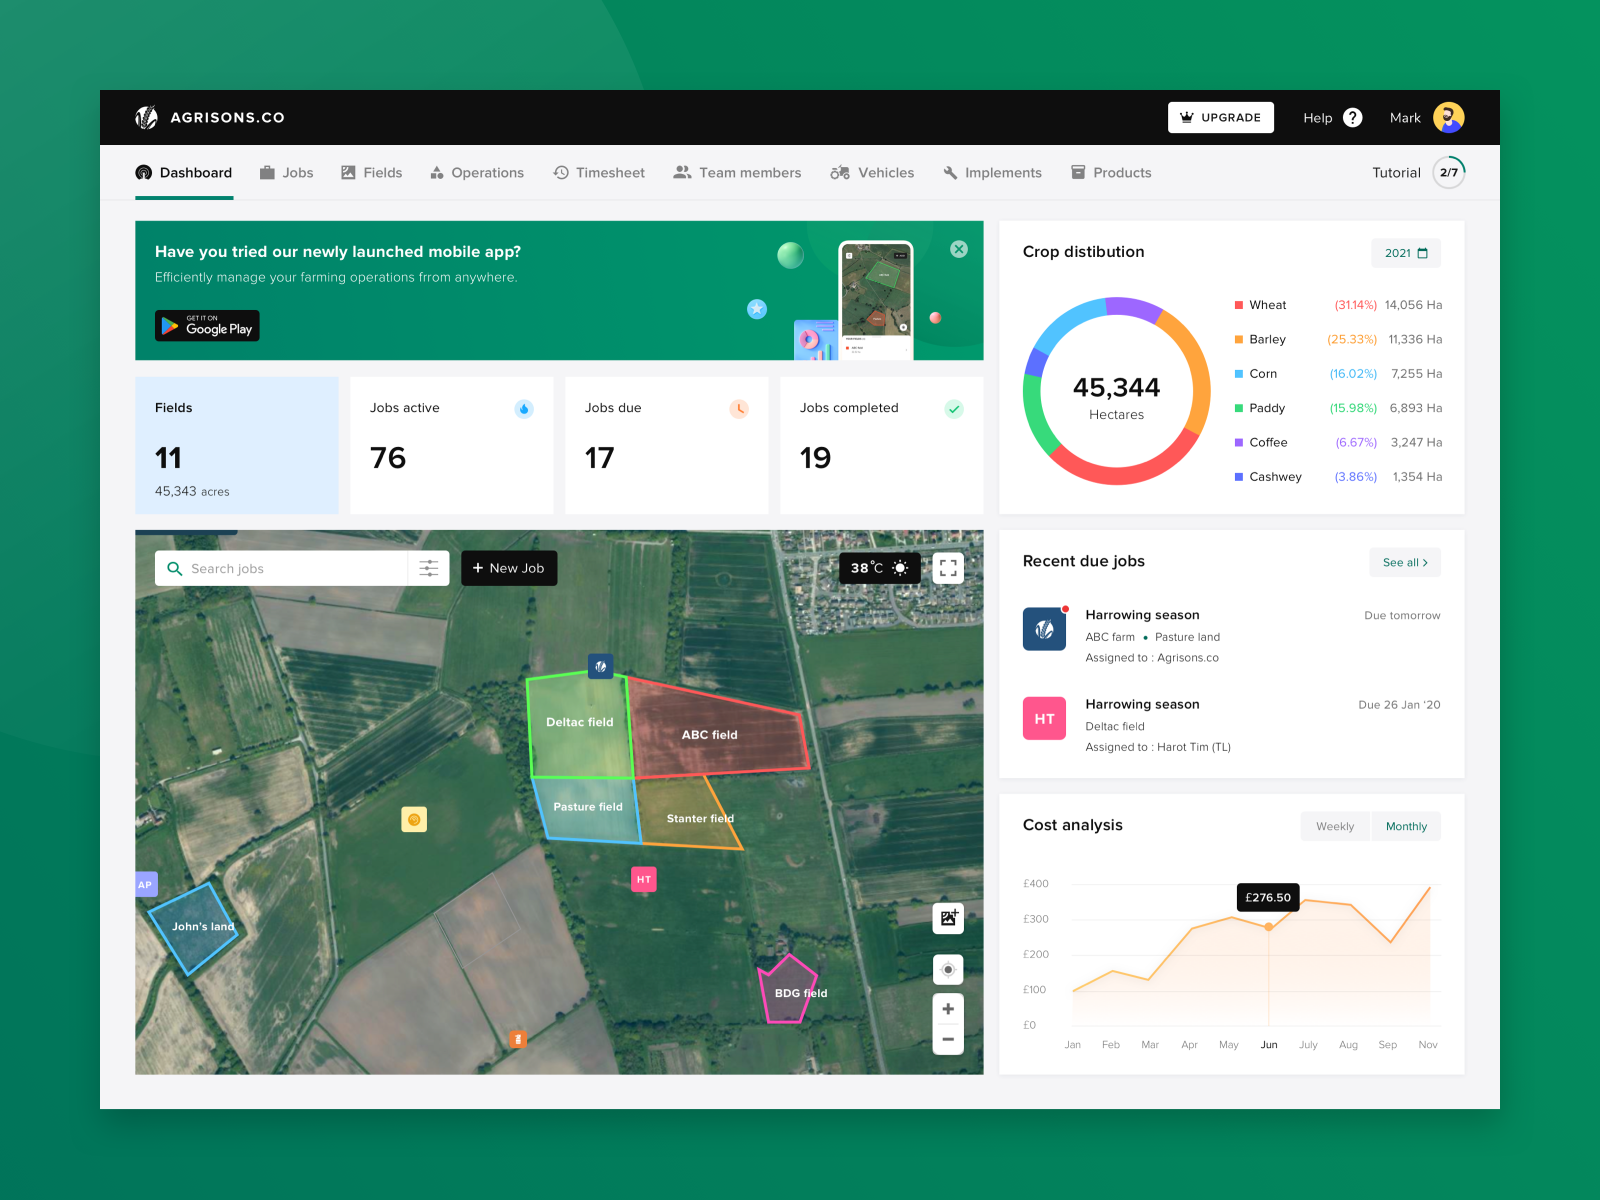This screenshot has width=1600, height=1200.
Task: Open Google Play download link
Action: tap(206, 325)
